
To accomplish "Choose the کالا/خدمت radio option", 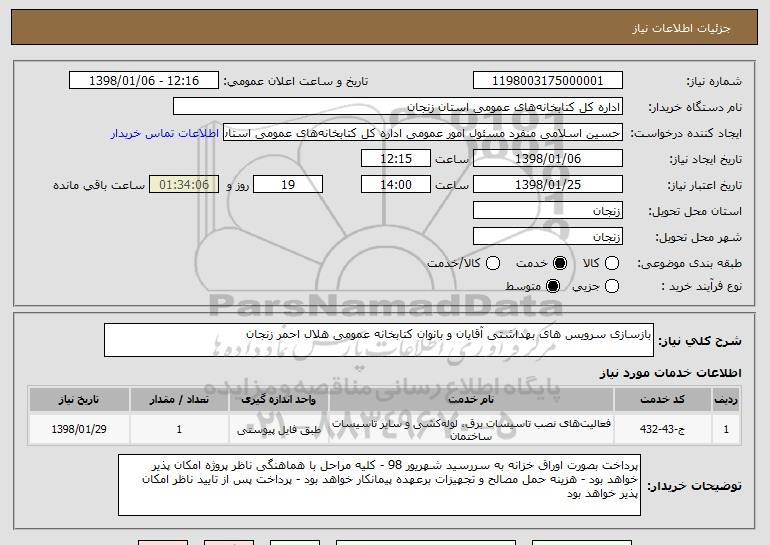I will tap(491, 263).
